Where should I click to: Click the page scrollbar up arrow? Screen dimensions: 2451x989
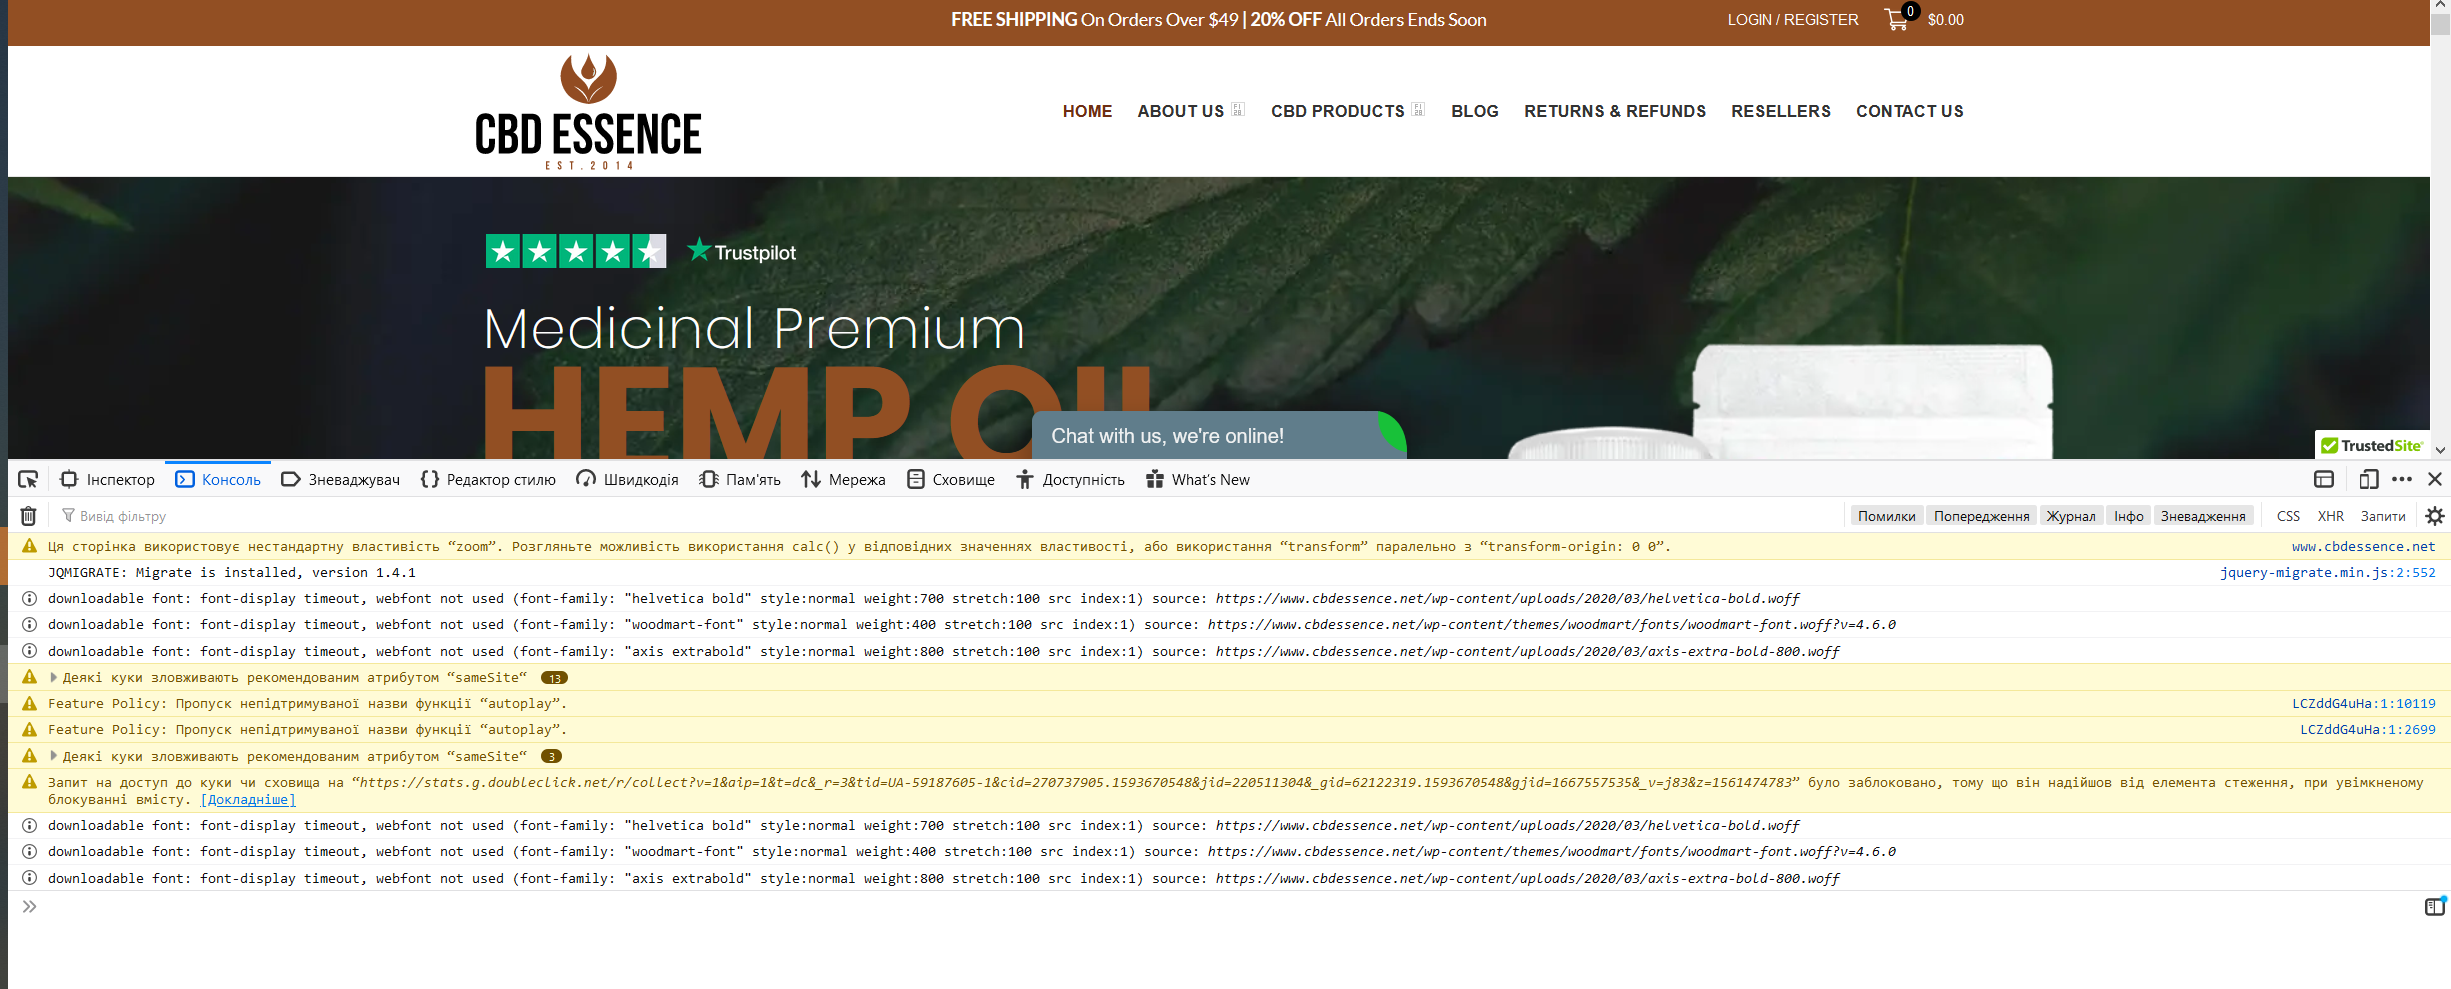[x=2440, y=7]
